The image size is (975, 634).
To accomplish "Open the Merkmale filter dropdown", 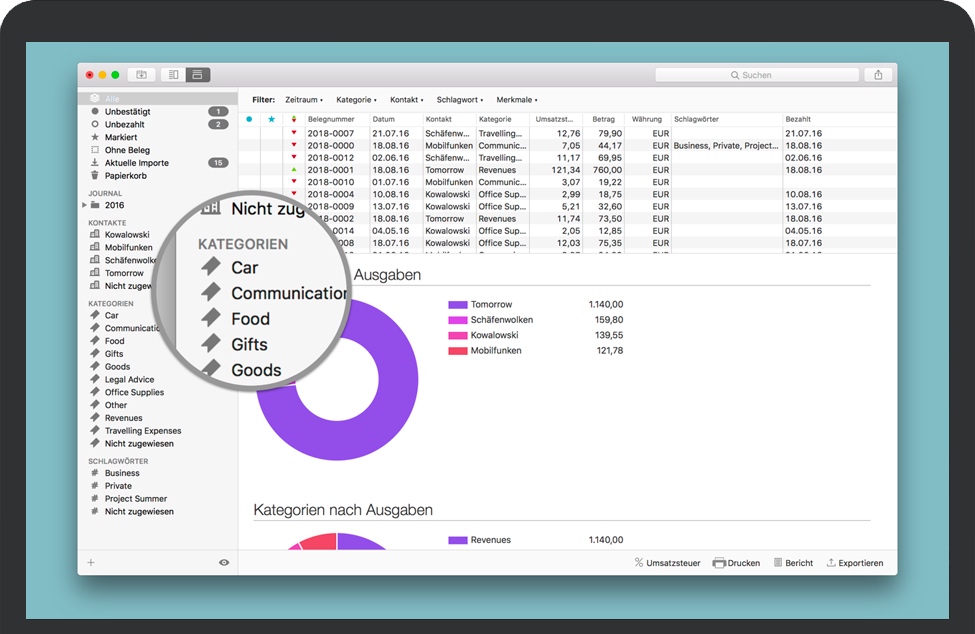I will [516, 100].
